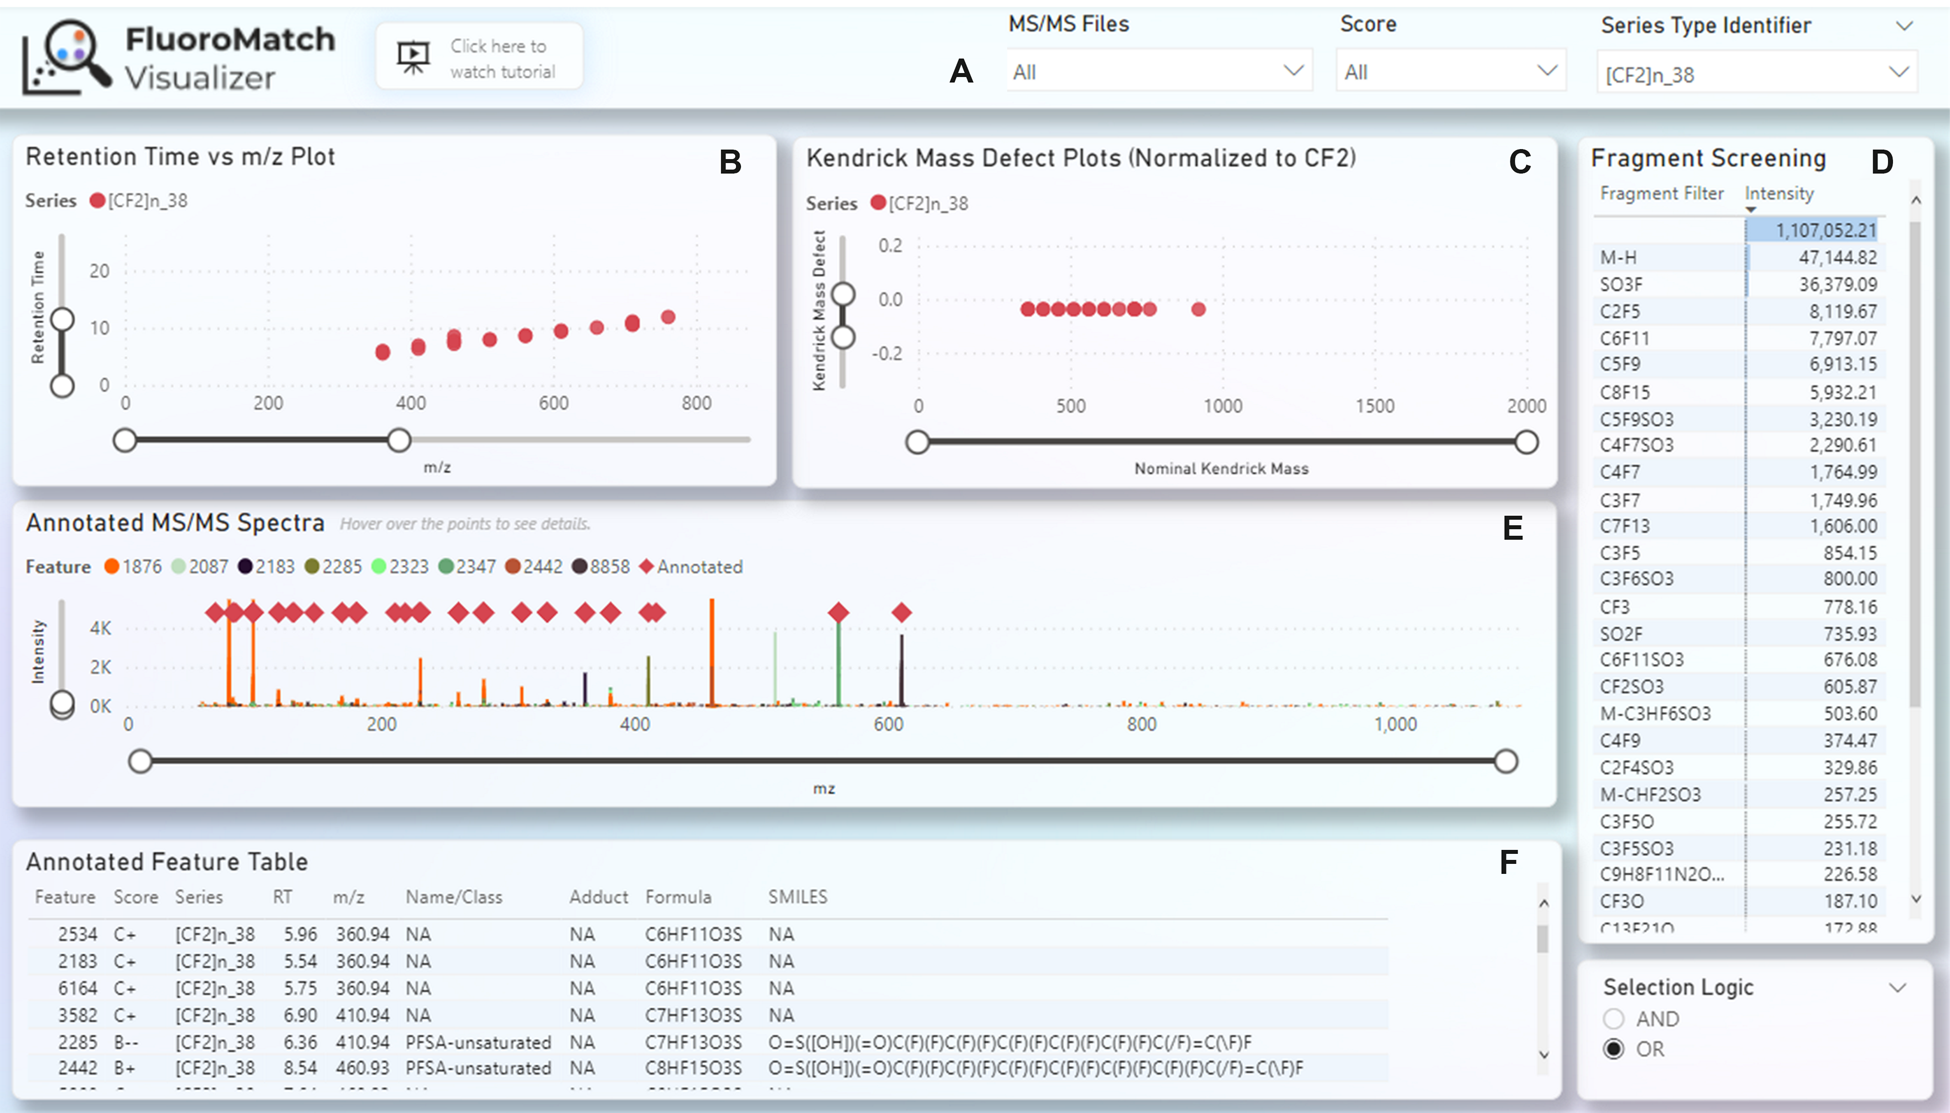Click the tutorial presentation screen icon

click(413, 57)
